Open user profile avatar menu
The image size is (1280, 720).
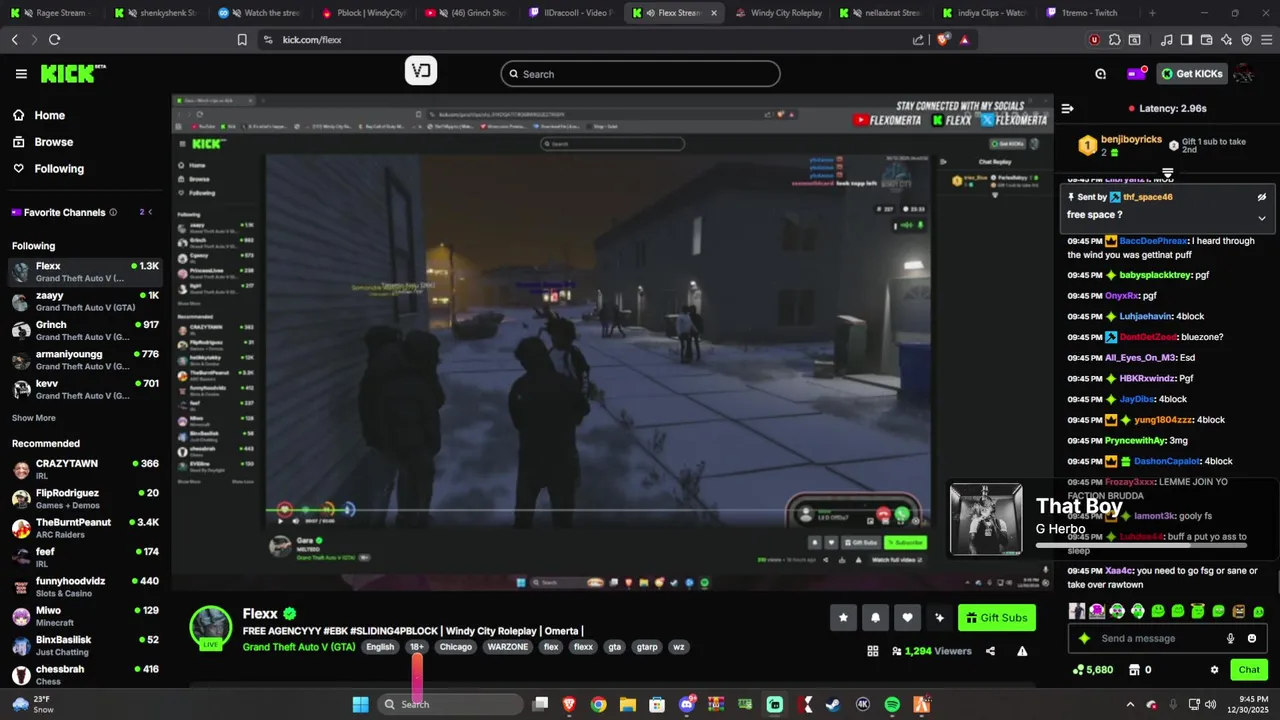[x=1244, y=74]
